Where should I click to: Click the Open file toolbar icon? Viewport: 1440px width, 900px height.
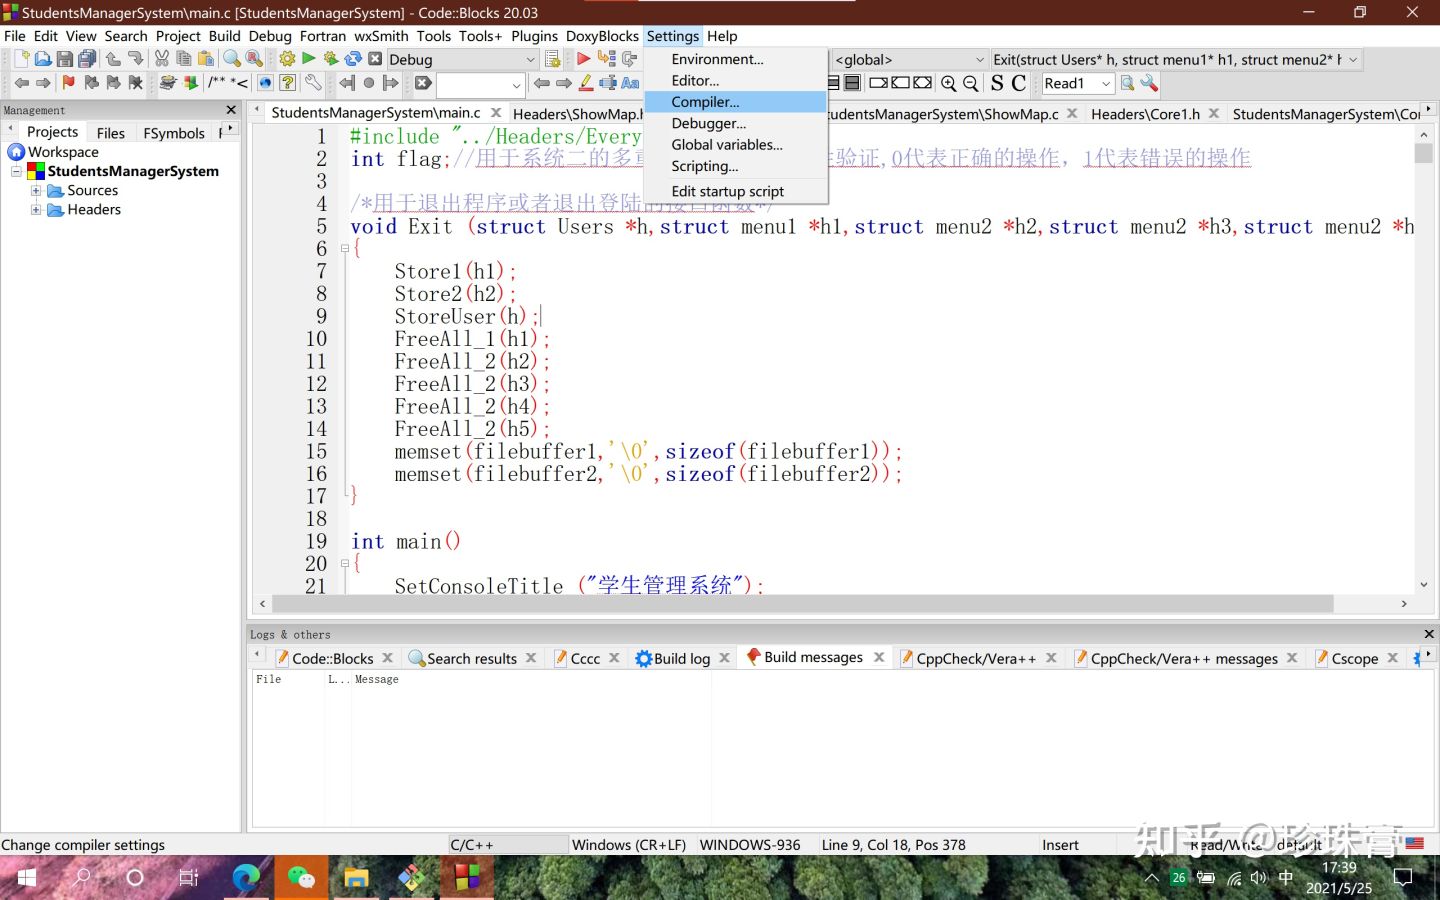[x=42, y=59]
